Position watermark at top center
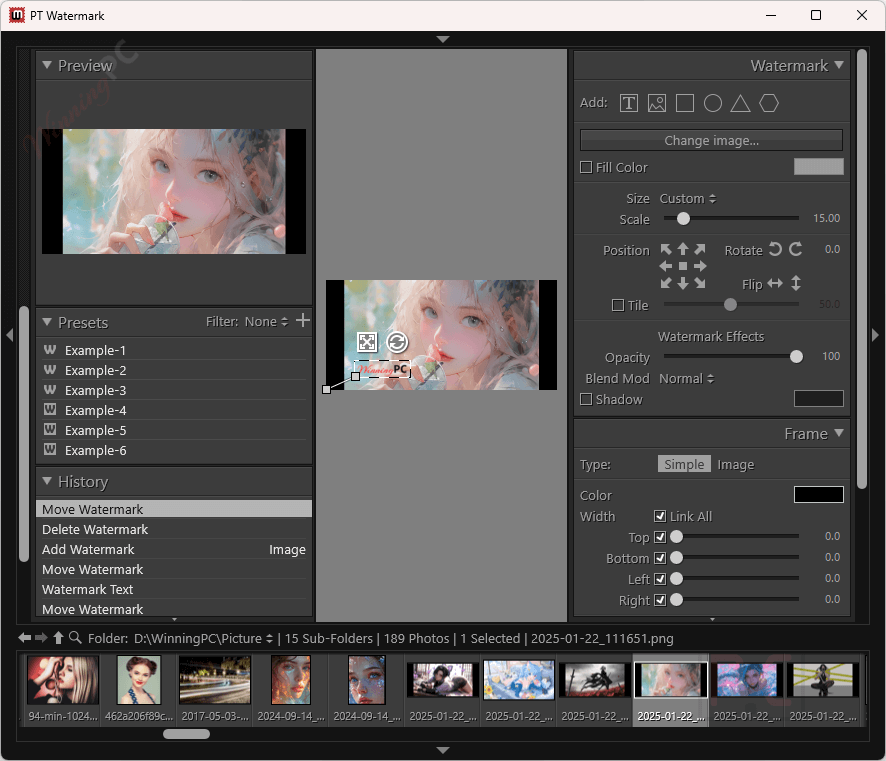This screenshot has height=761, width=886. click(683, 249)
